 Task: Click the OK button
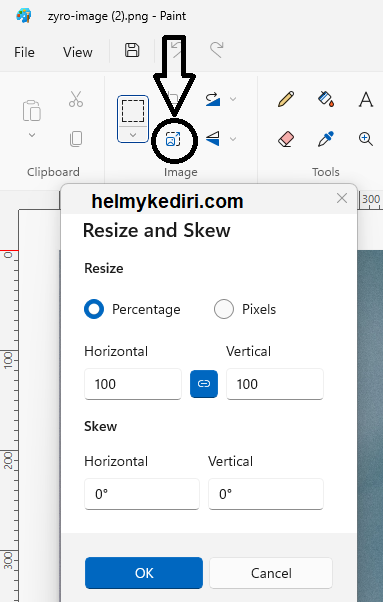144,573
